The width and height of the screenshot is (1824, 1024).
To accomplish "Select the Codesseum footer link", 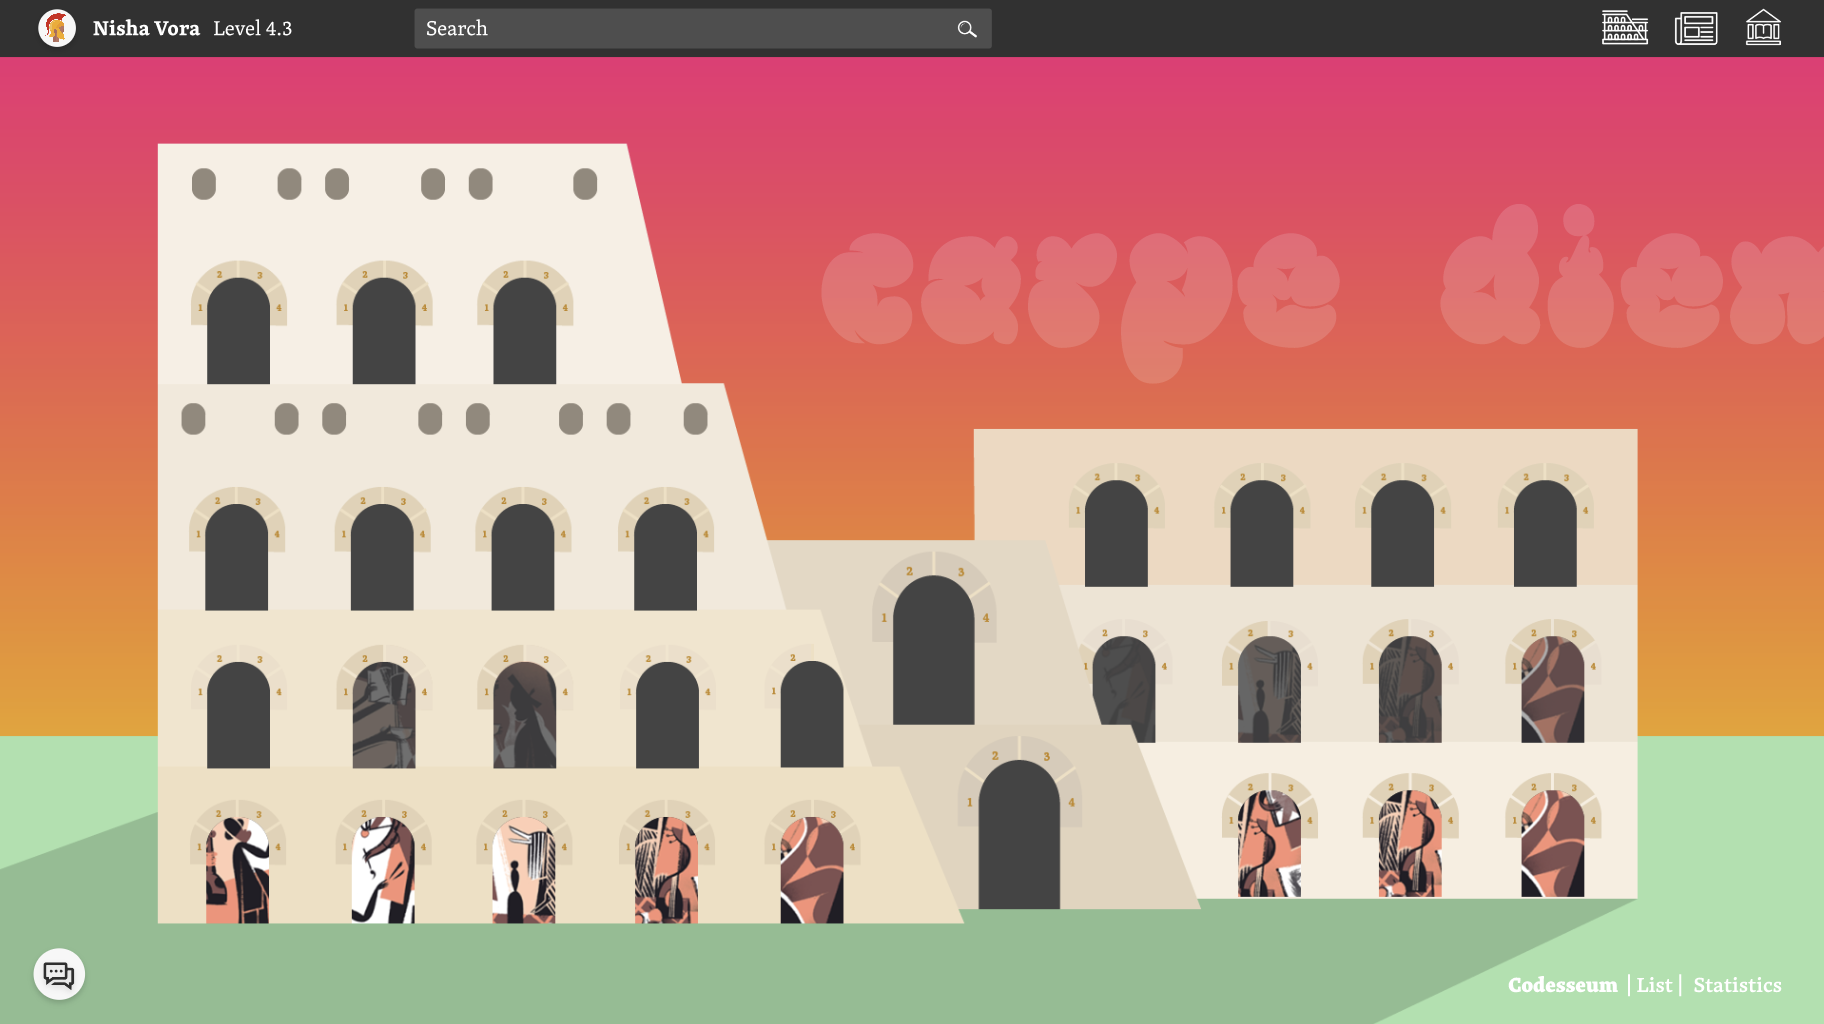I will click(1562, 985).
